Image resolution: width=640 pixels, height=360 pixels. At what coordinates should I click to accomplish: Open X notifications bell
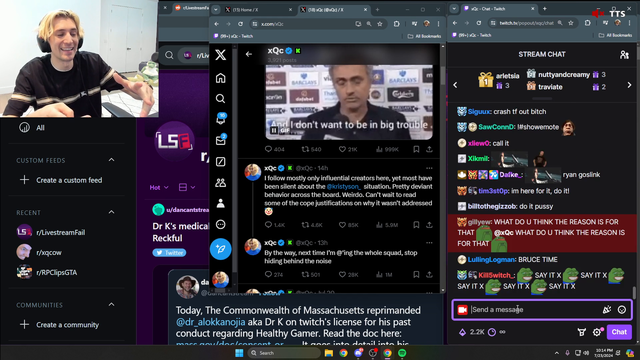[221, 119]
